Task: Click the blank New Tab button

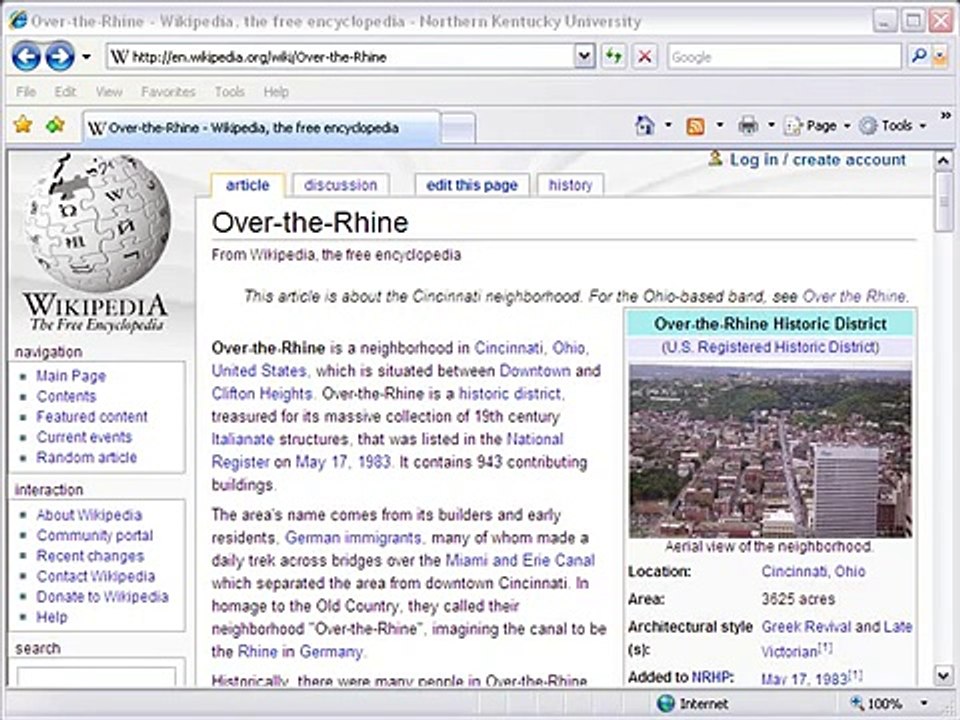Action: (x=458, y=129)
